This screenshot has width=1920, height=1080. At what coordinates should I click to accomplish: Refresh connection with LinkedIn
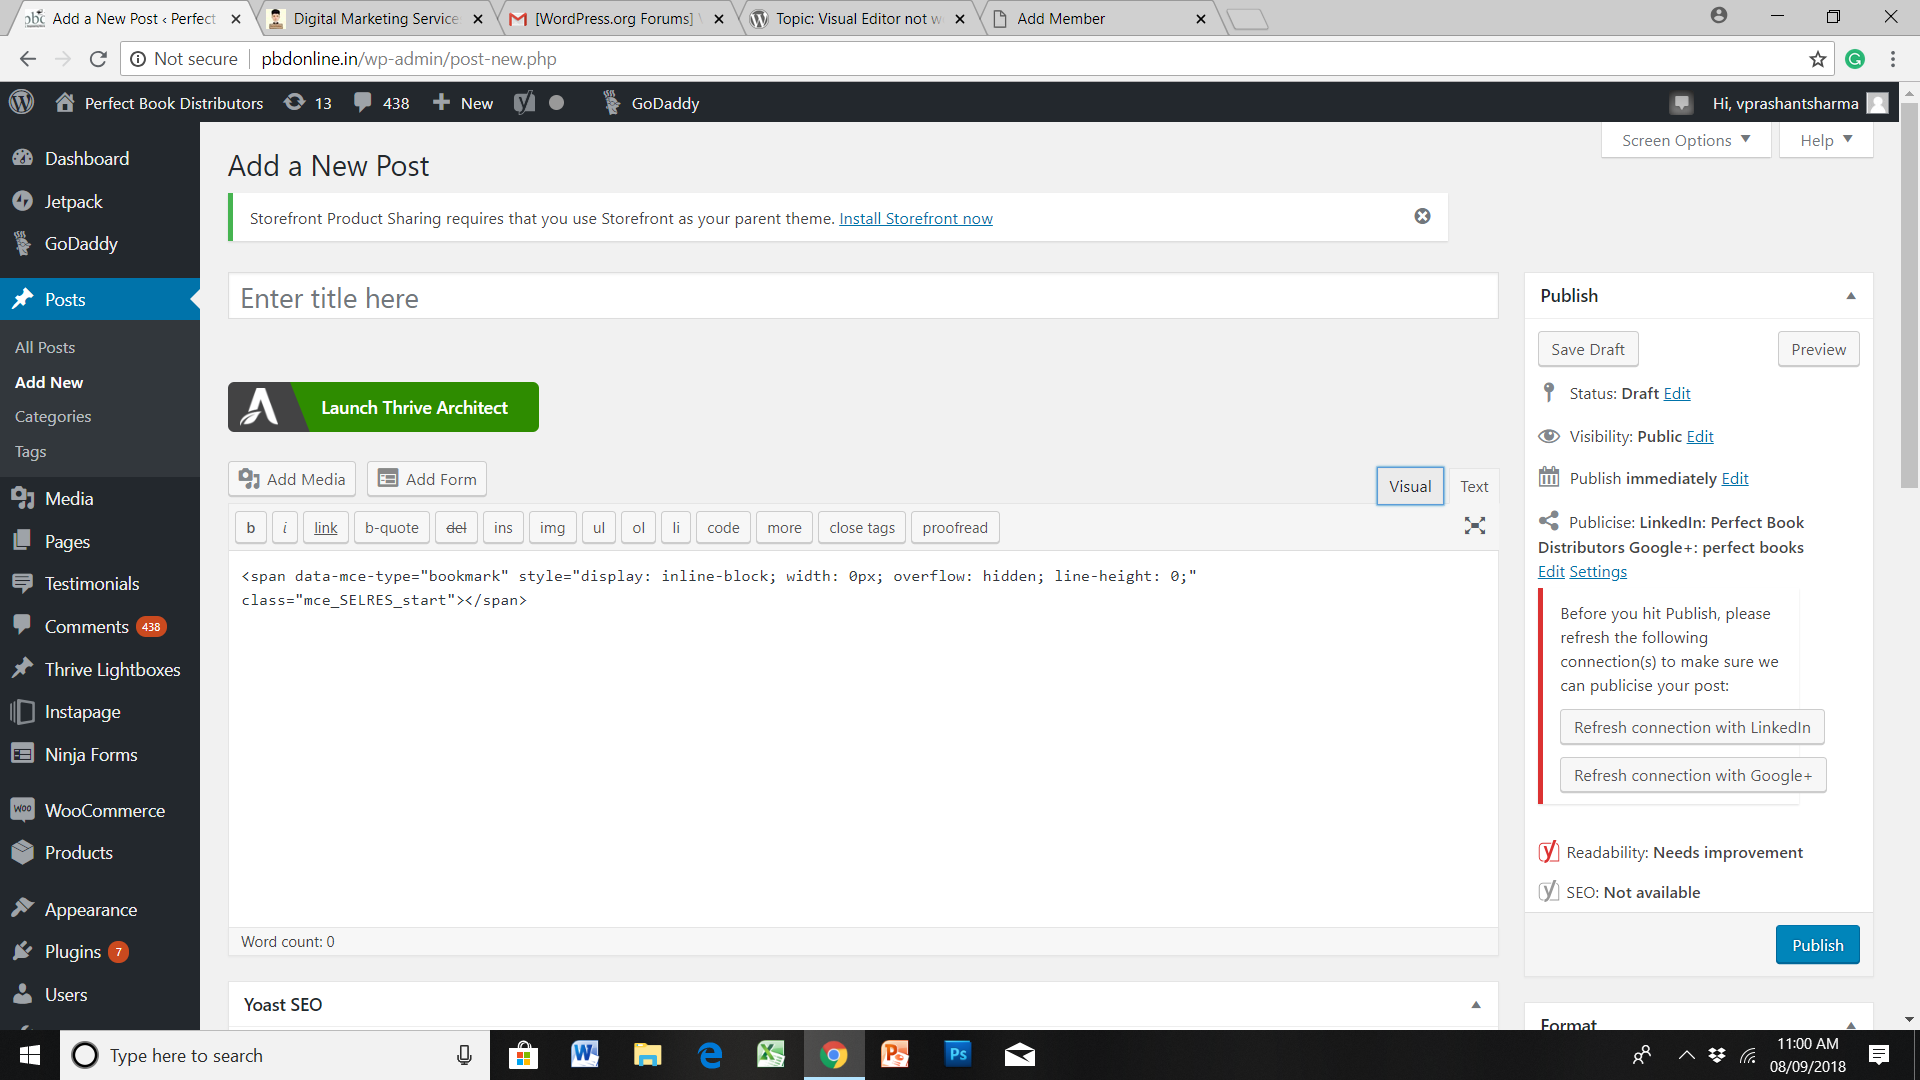[x=1692, y=727]
